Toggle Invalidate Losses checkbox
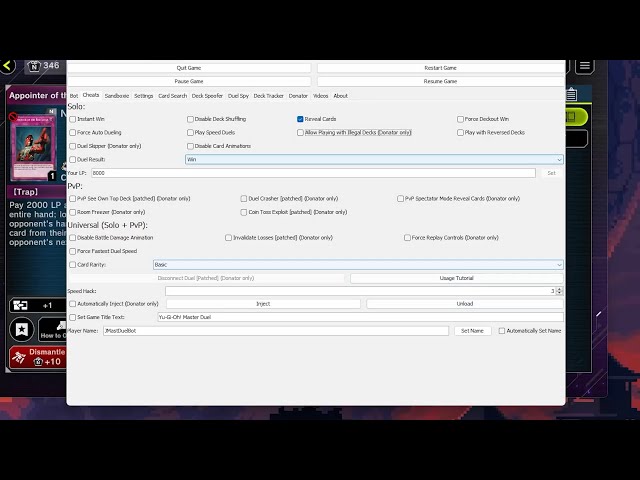Viewport: 640px width, 480px height. (229, 238)
